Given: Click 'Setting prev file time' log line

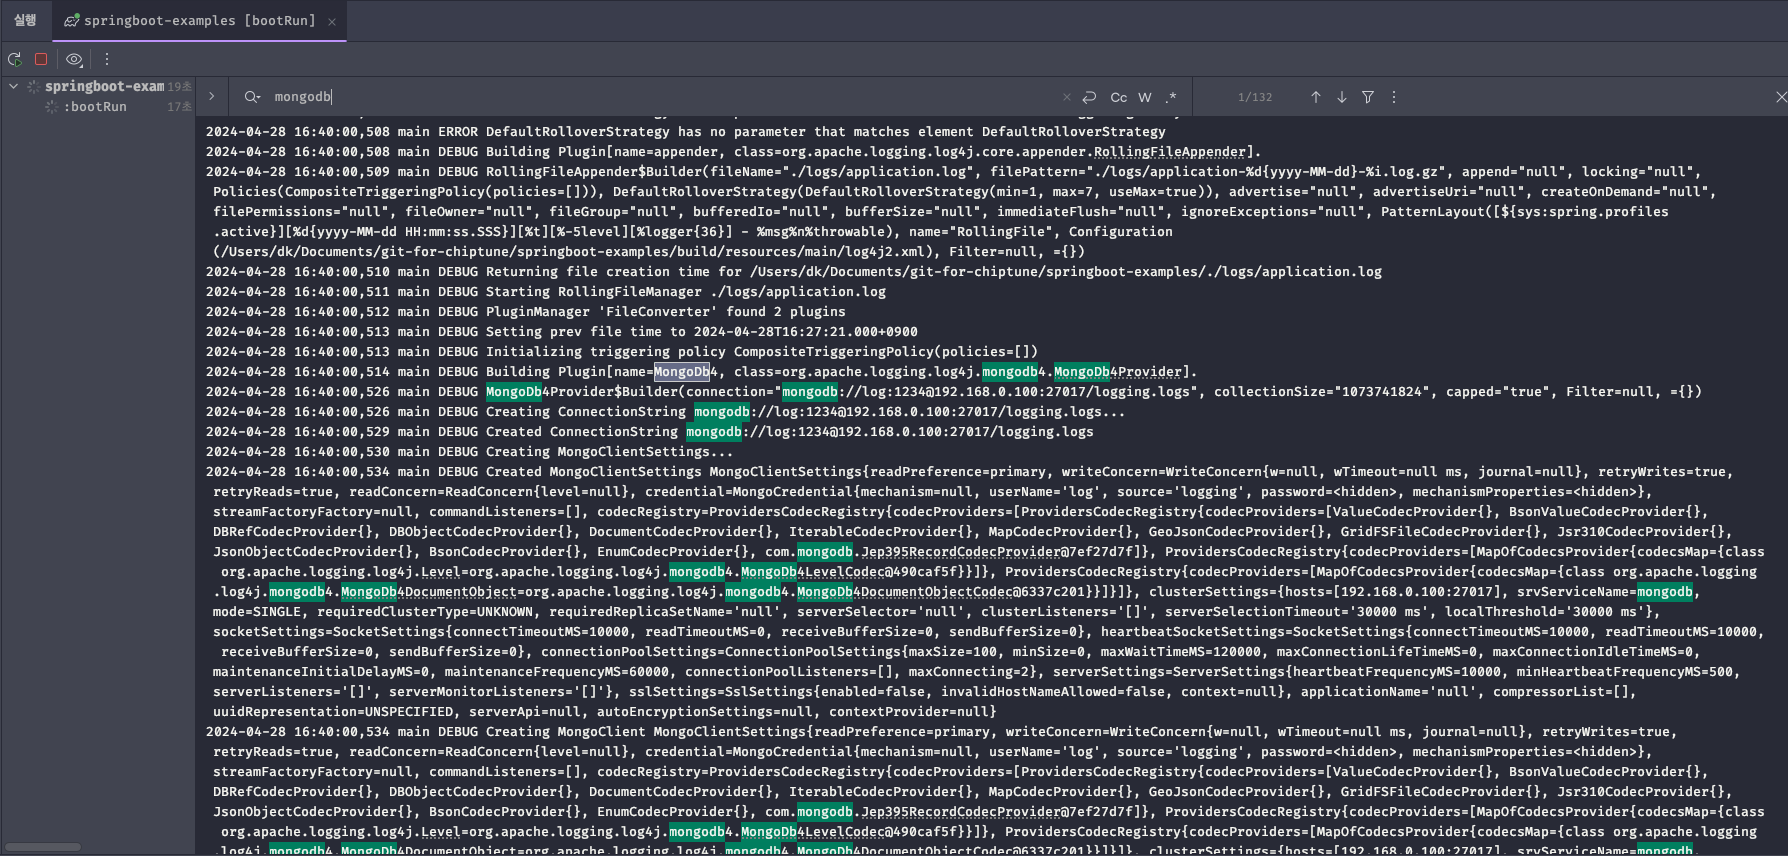Looking at the screenshot, I should point(562,332).
